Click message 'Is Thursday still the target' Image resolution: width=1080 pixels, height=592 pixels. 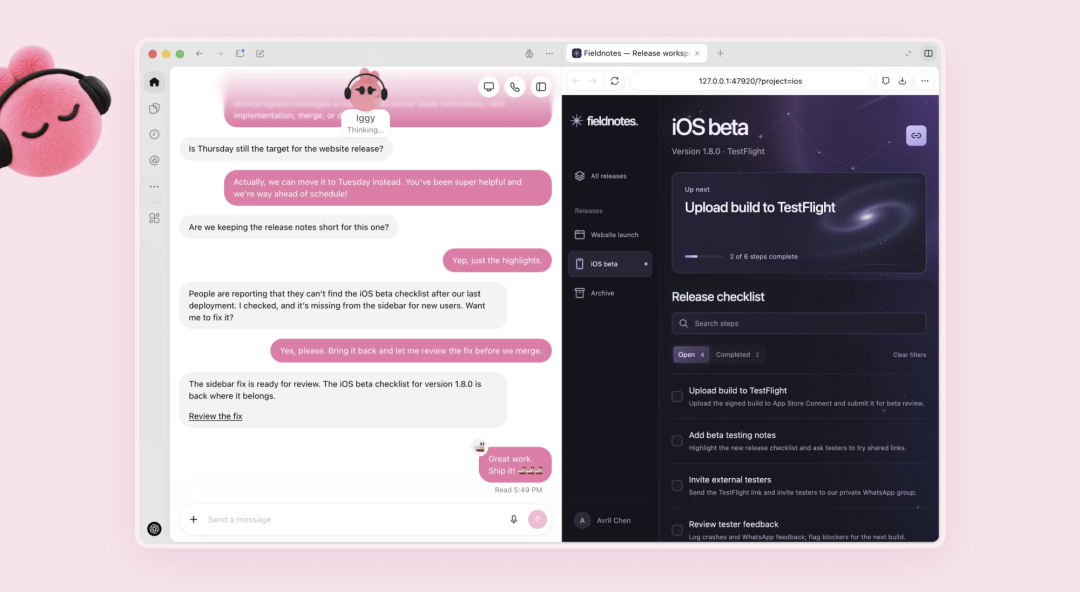[x=286, y=148]
